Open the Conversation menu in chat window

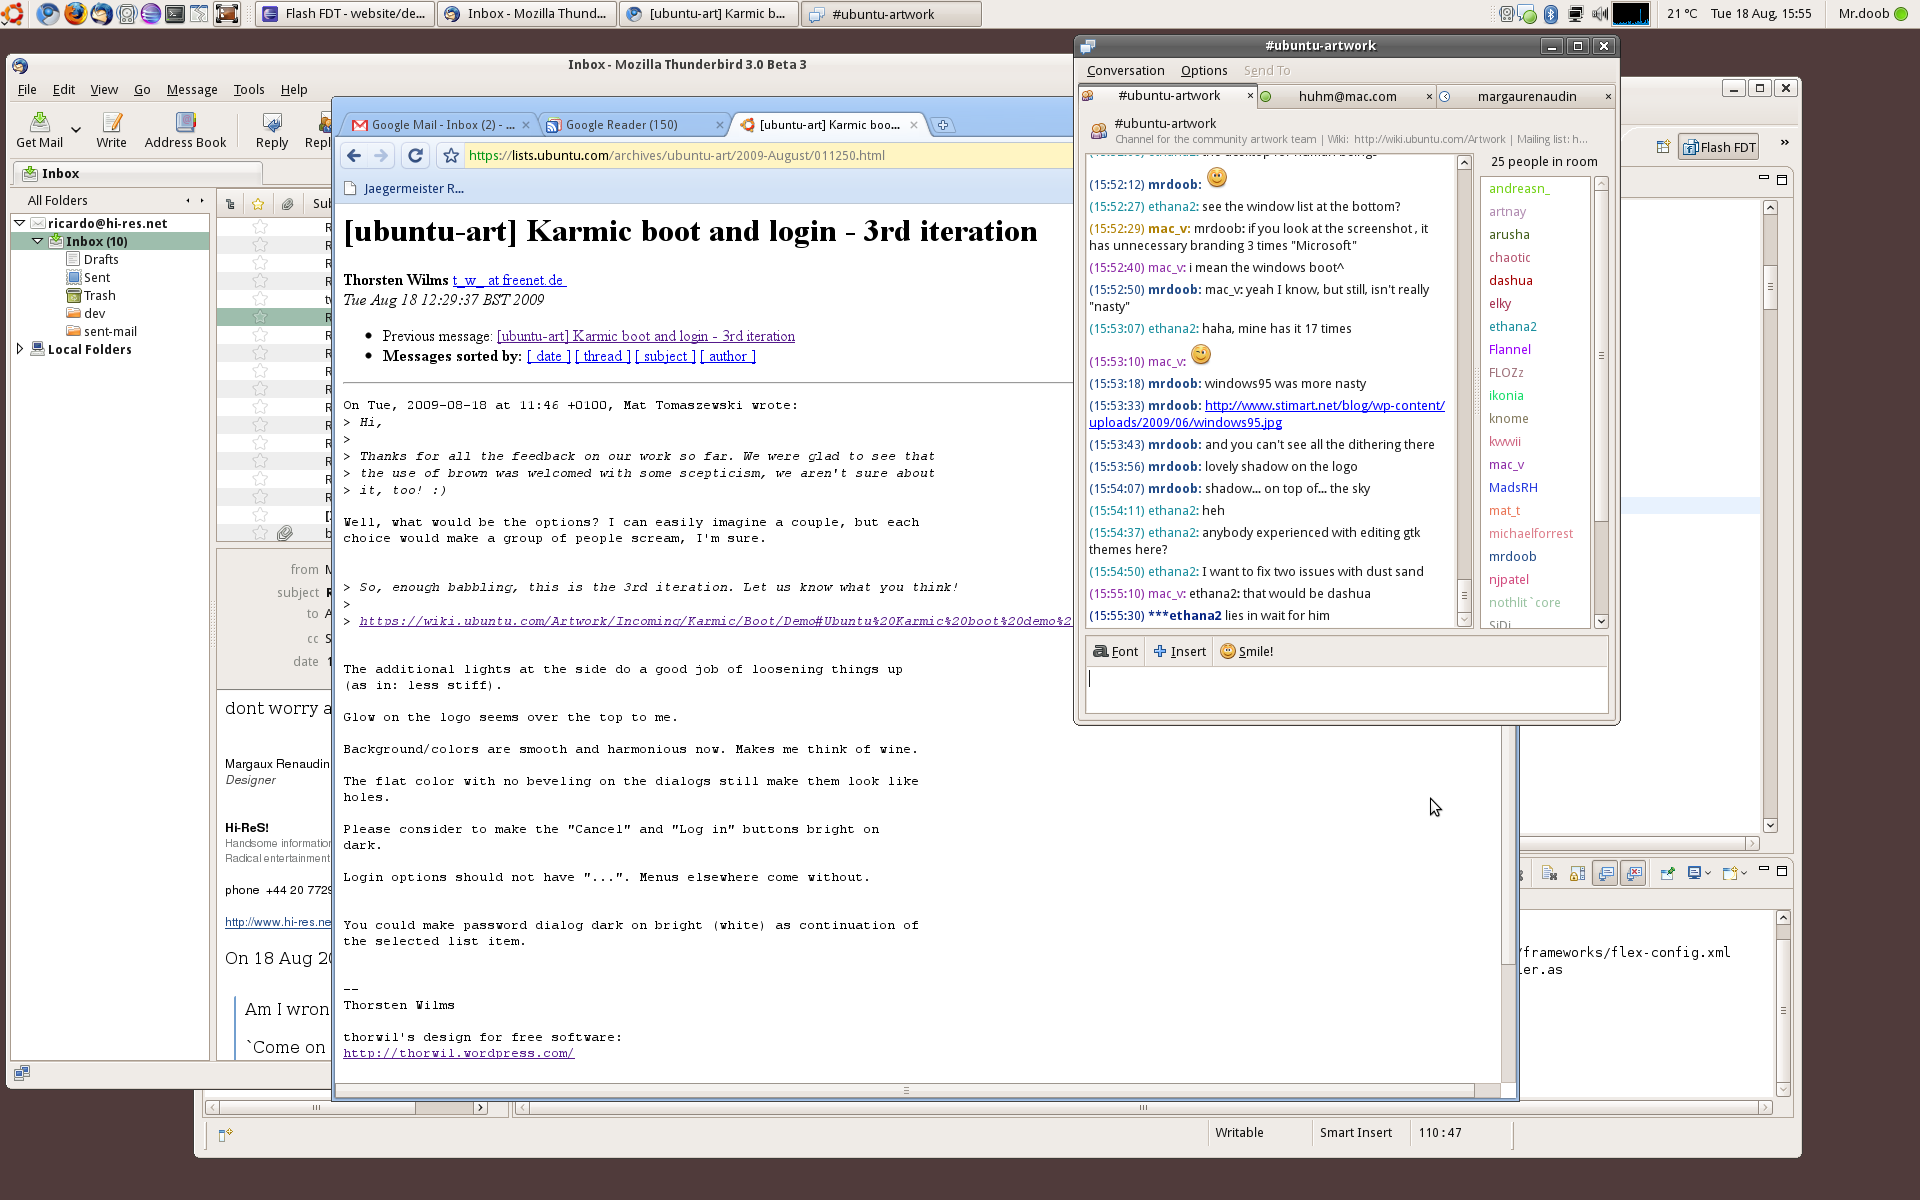[1125, 70]
